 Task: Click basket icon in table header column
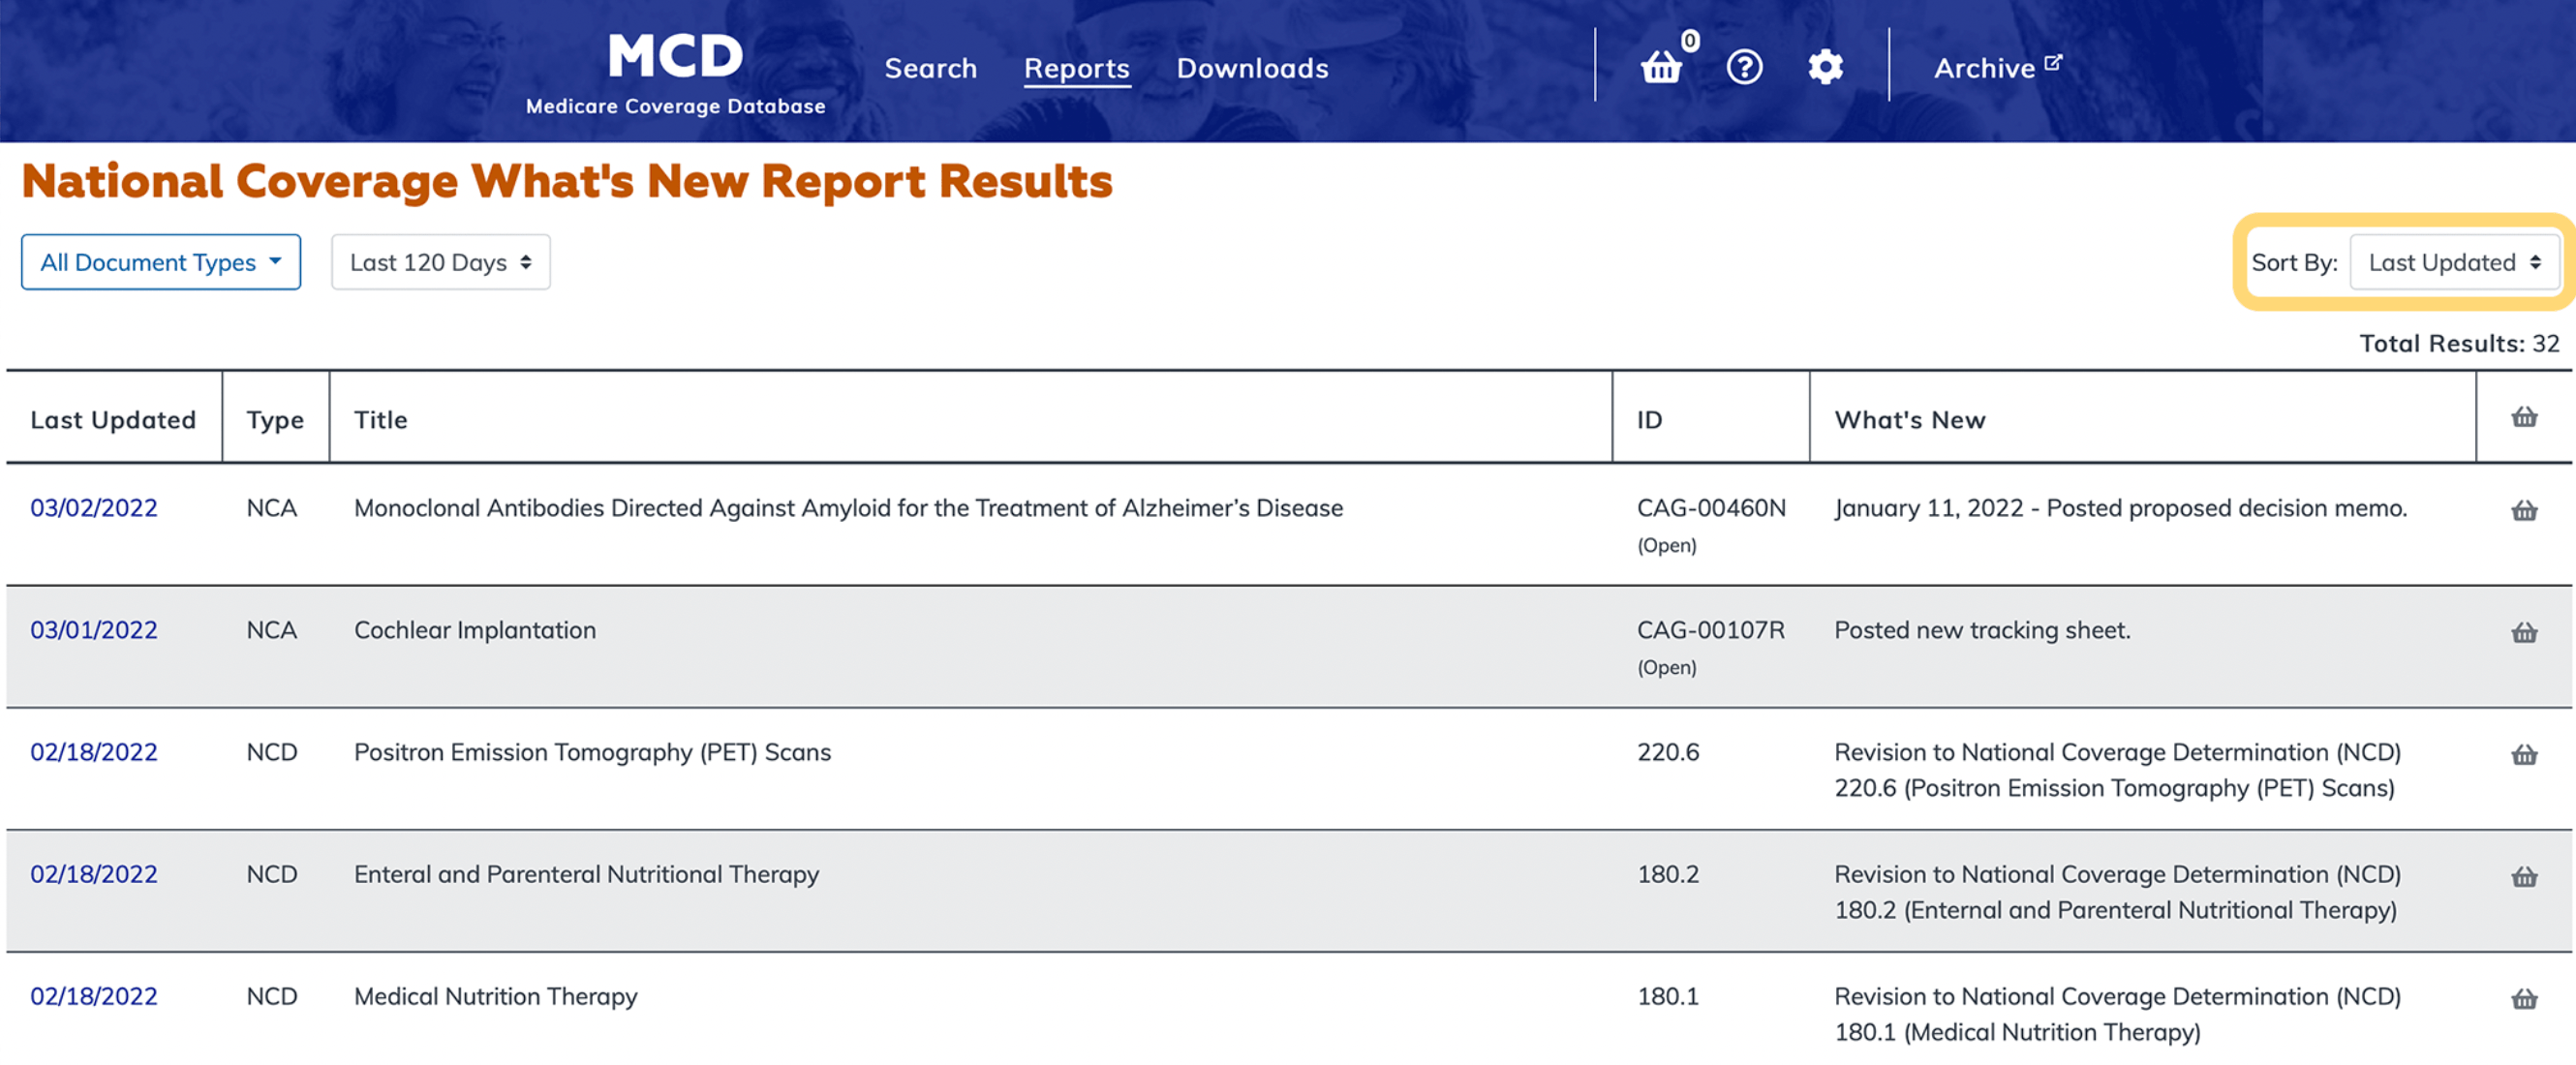[x=2523, y=417]
